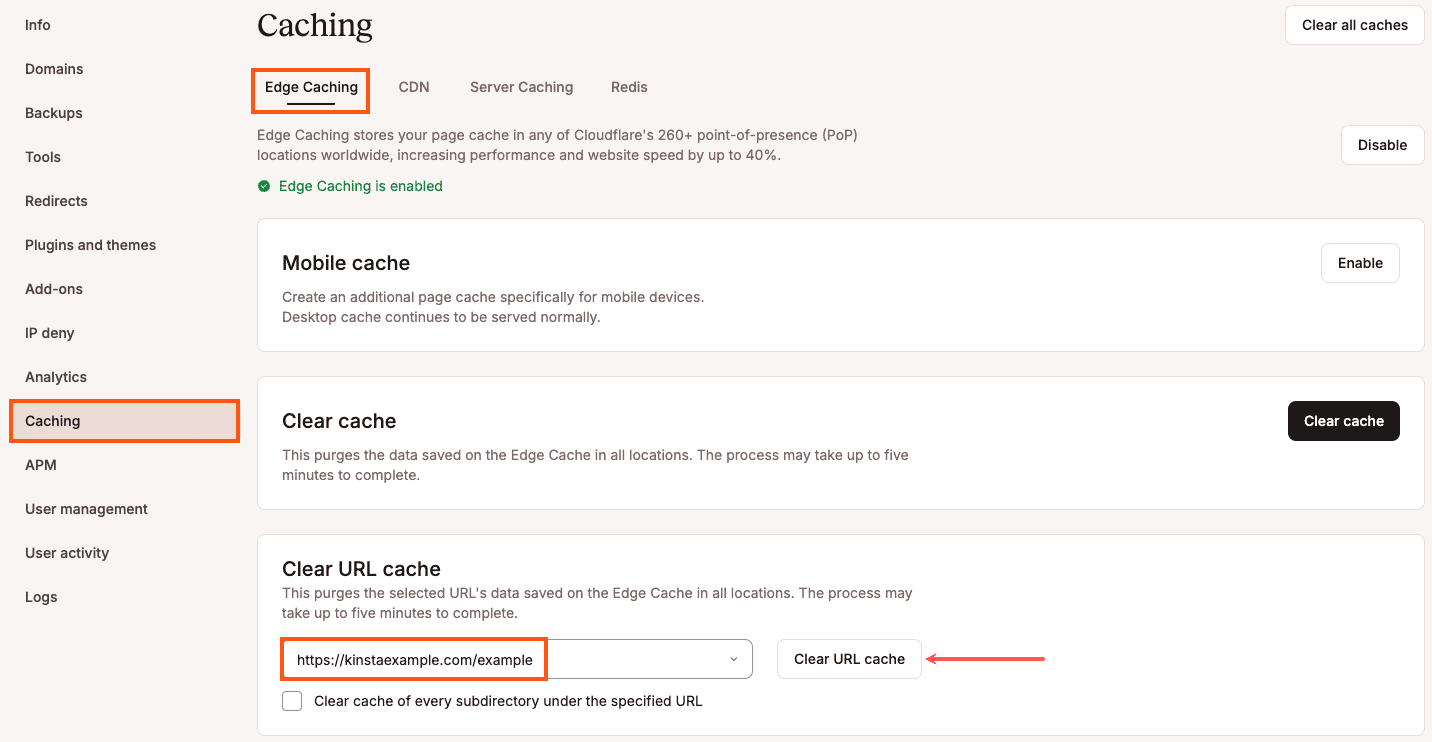Open the Clear URL cache dropdown selector

pyautogui.click(x=733, y=659)
